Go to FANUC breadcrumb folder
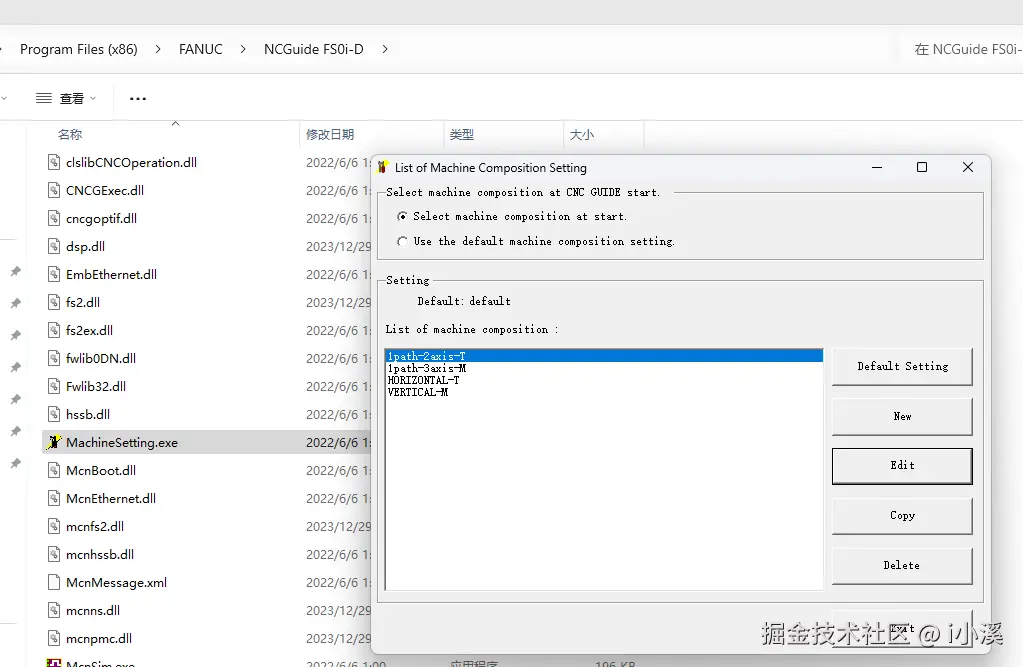 (x=201, y=50)
